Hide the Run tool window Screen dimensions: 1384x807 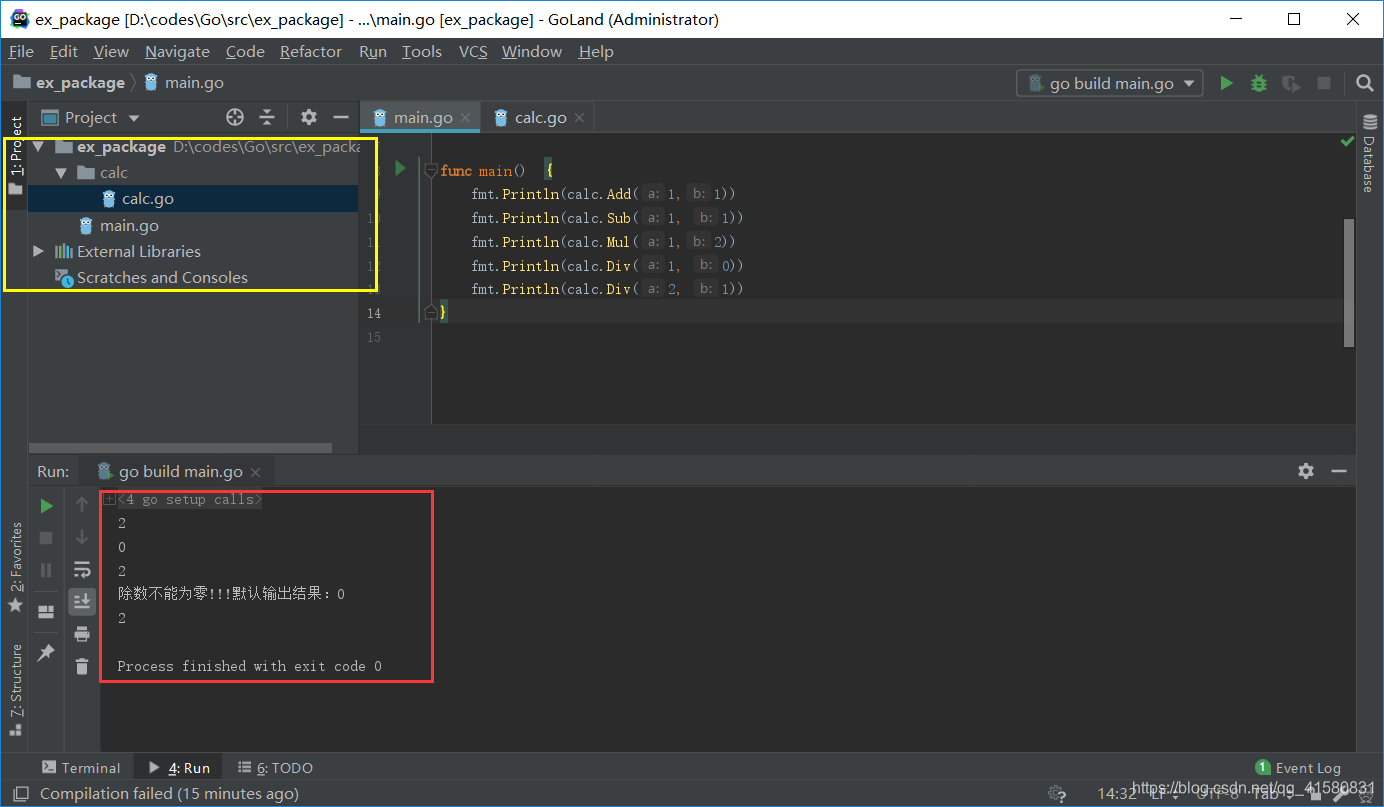coord(1339,471)
